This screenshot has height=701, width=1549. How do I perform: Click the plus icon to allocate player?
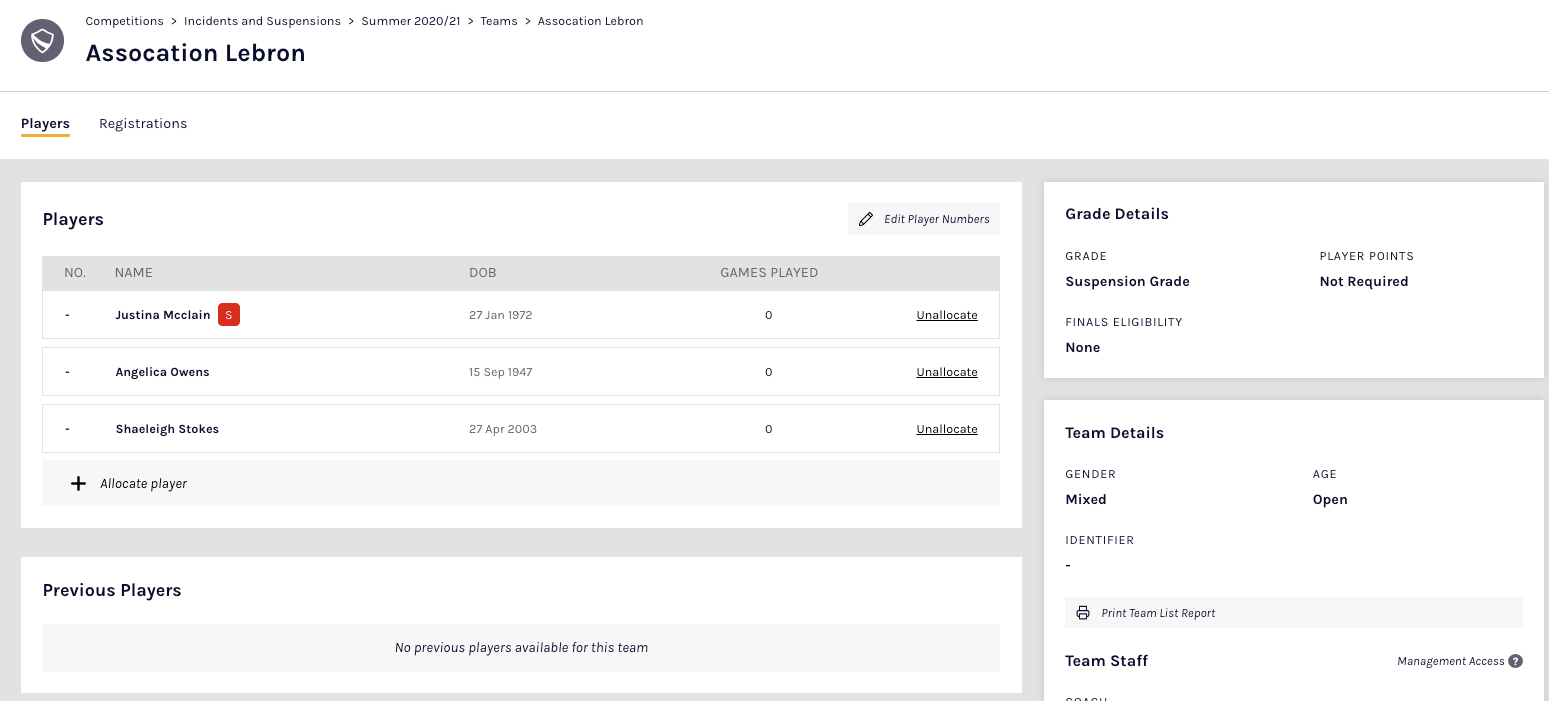(78, 484)
